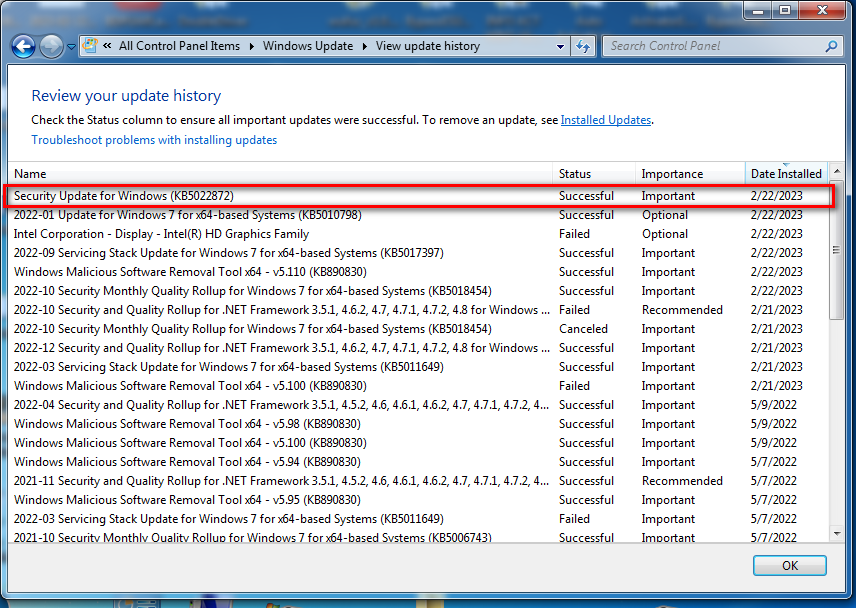
Task: Select Successful Removal Tool v5.100 dated 5/9/2022
Action: (x=419, y=443)
